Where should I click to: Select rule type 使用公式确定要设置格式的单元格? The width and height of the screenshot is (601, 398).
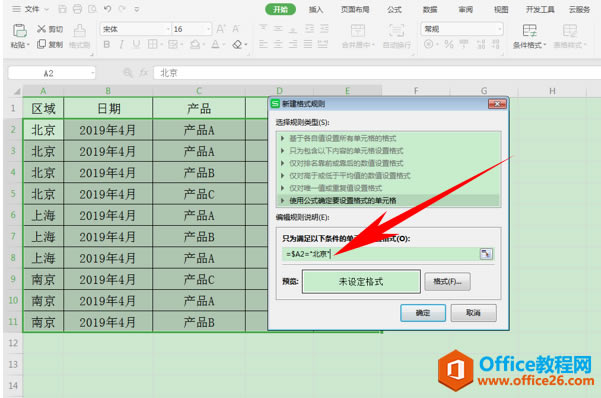pyautogui.click(x=343, y=201)
